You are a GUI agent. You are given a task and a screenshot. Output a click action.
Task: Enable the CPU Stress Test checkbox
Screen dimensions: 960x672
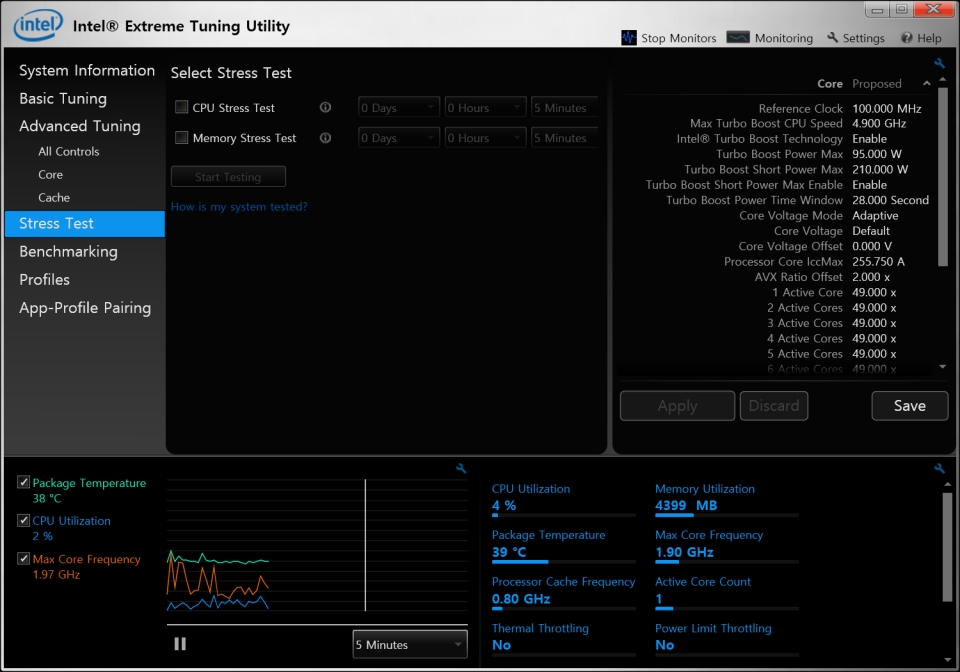click(181, 108)
